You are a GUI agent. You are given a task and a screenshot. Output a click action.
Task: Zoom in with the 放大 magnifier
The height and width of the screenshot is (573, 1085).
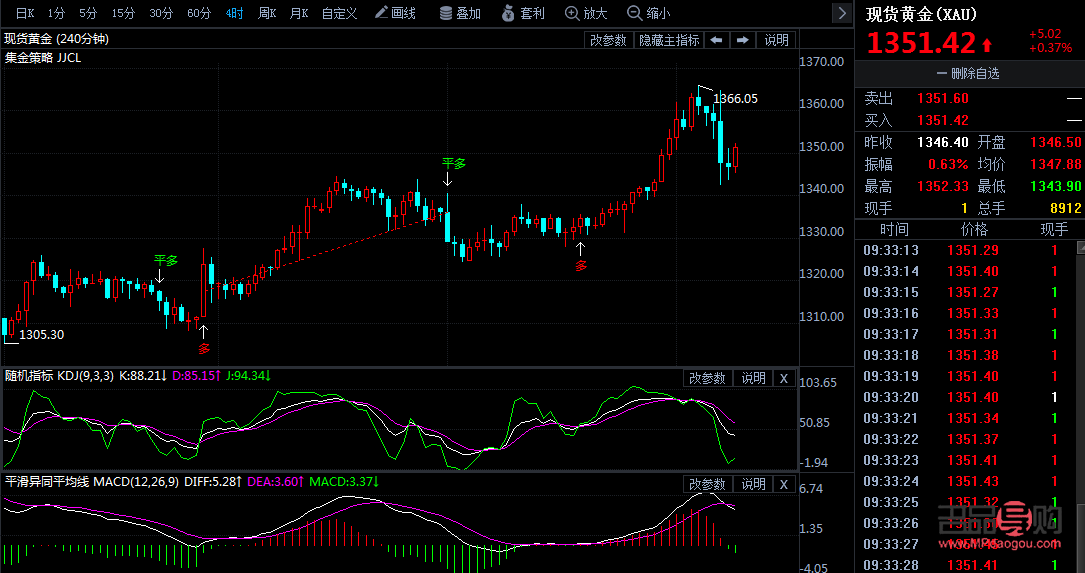586,12
